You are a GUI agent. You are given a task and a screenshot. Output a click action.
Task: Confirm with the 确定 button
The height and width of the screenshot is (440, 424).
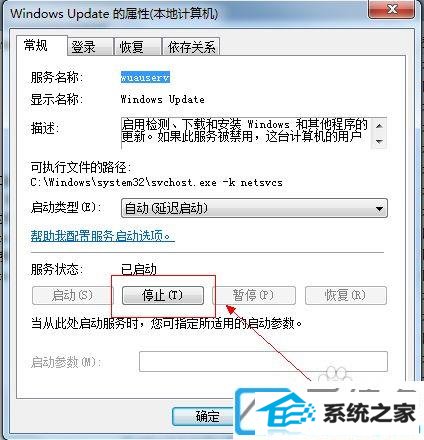[207, 416]
